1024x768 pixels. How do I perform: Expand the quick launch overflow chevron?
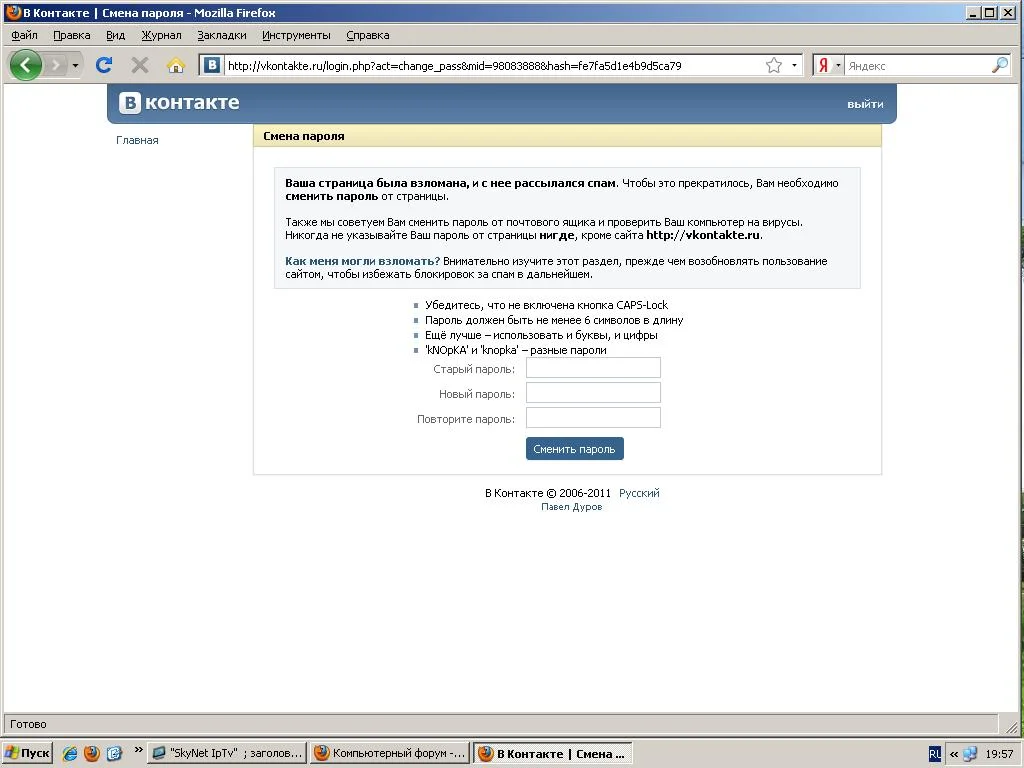click(138, 750)
